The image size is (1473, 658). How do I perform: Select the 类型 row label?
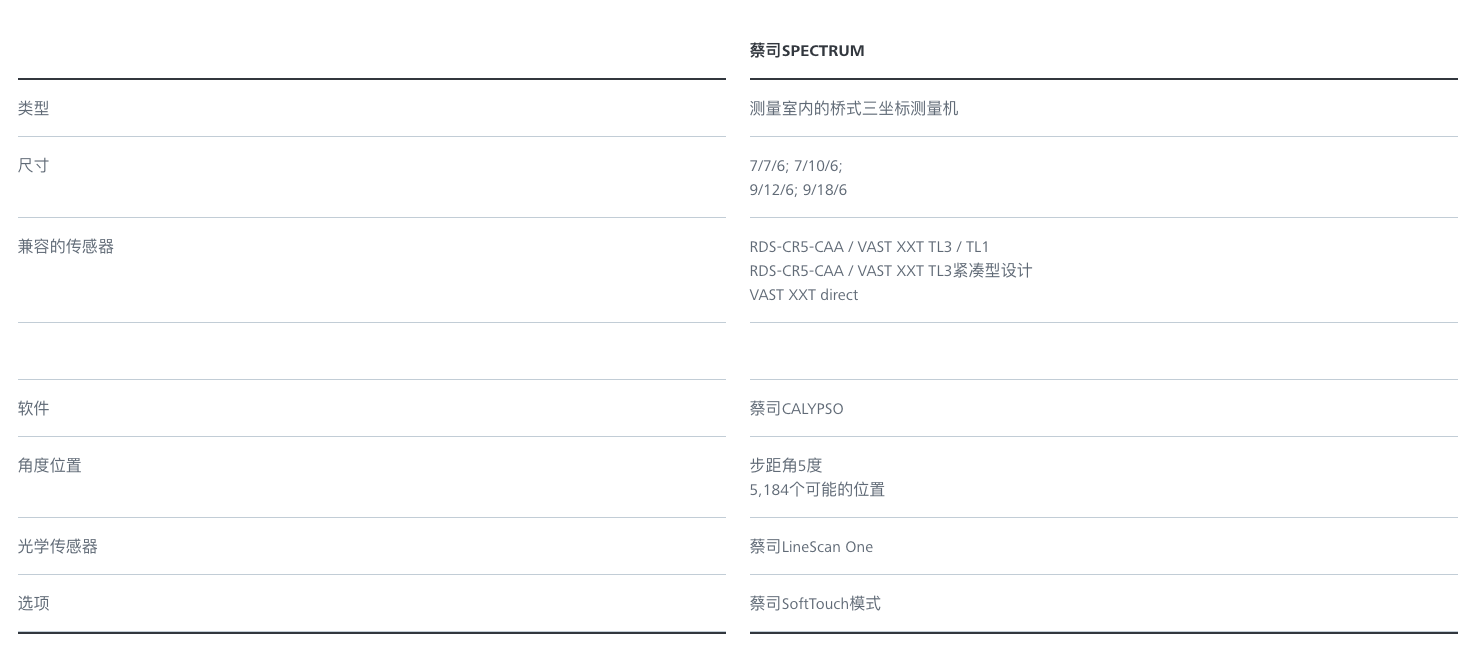34,108
